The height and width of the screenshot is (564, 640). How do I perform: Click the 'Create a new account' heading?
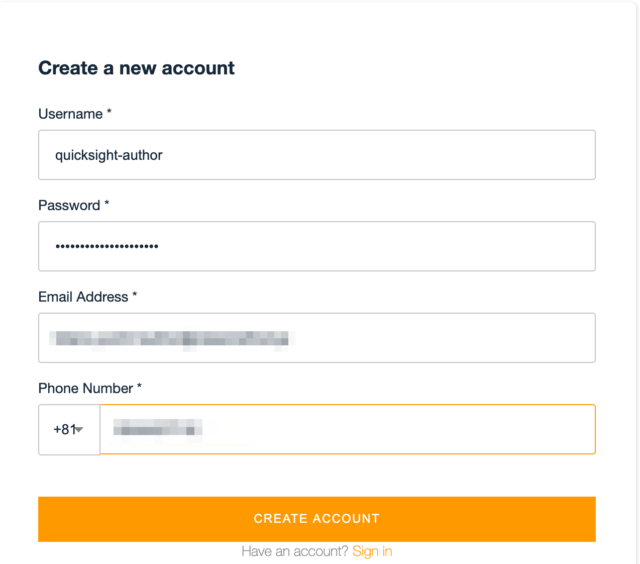pos(136,68)
